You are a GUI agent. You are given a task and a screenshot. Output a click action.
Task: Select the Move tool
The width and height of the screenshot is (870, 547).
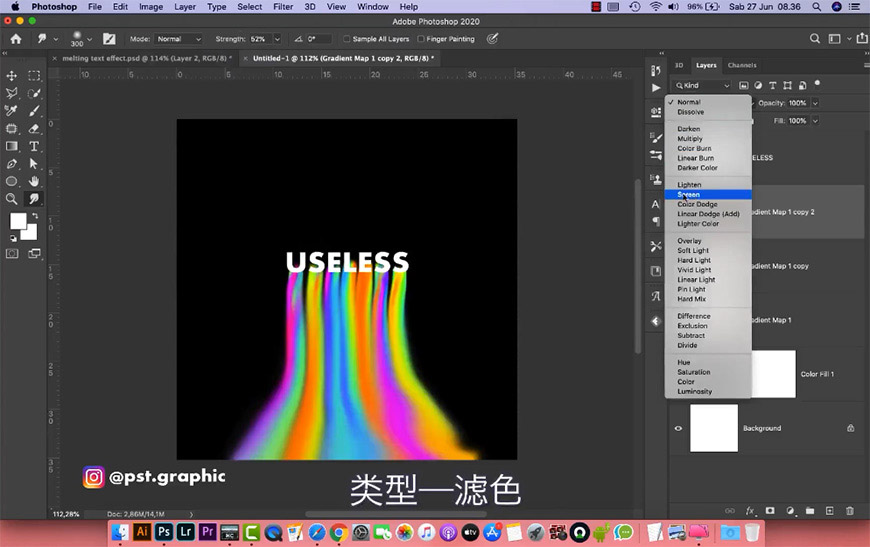coord(11,75)
